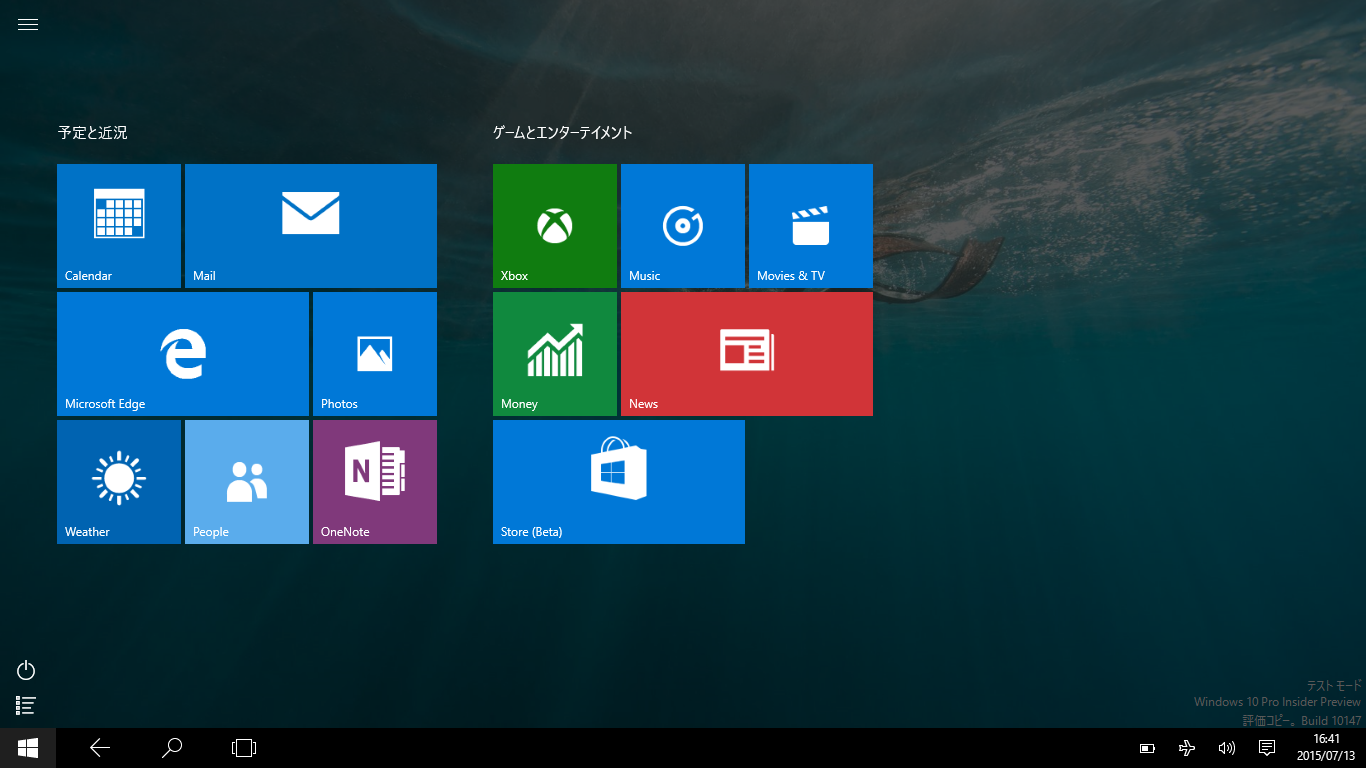Open the Movies & TV tile
Viewport: 1366px width, 768px height.
[811, 226]
